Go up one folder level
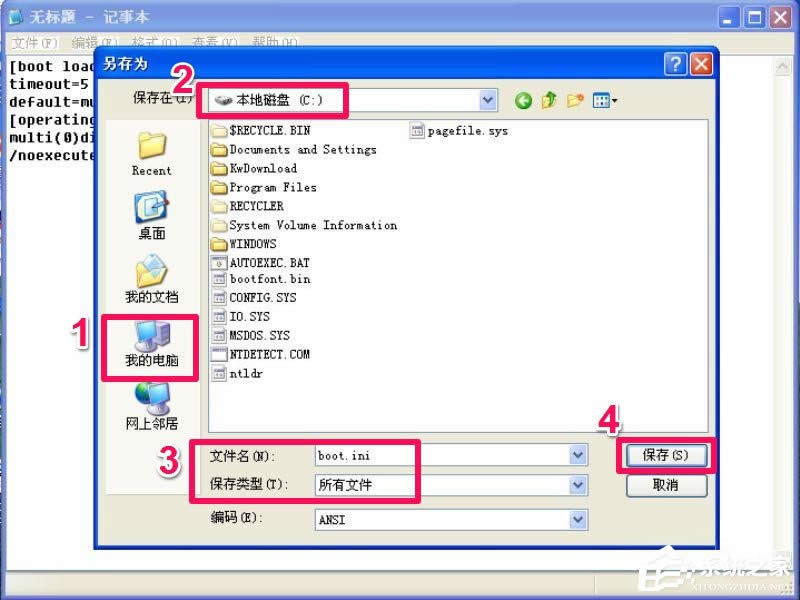This screenshot has width=800, height=600. coord(549,100)
